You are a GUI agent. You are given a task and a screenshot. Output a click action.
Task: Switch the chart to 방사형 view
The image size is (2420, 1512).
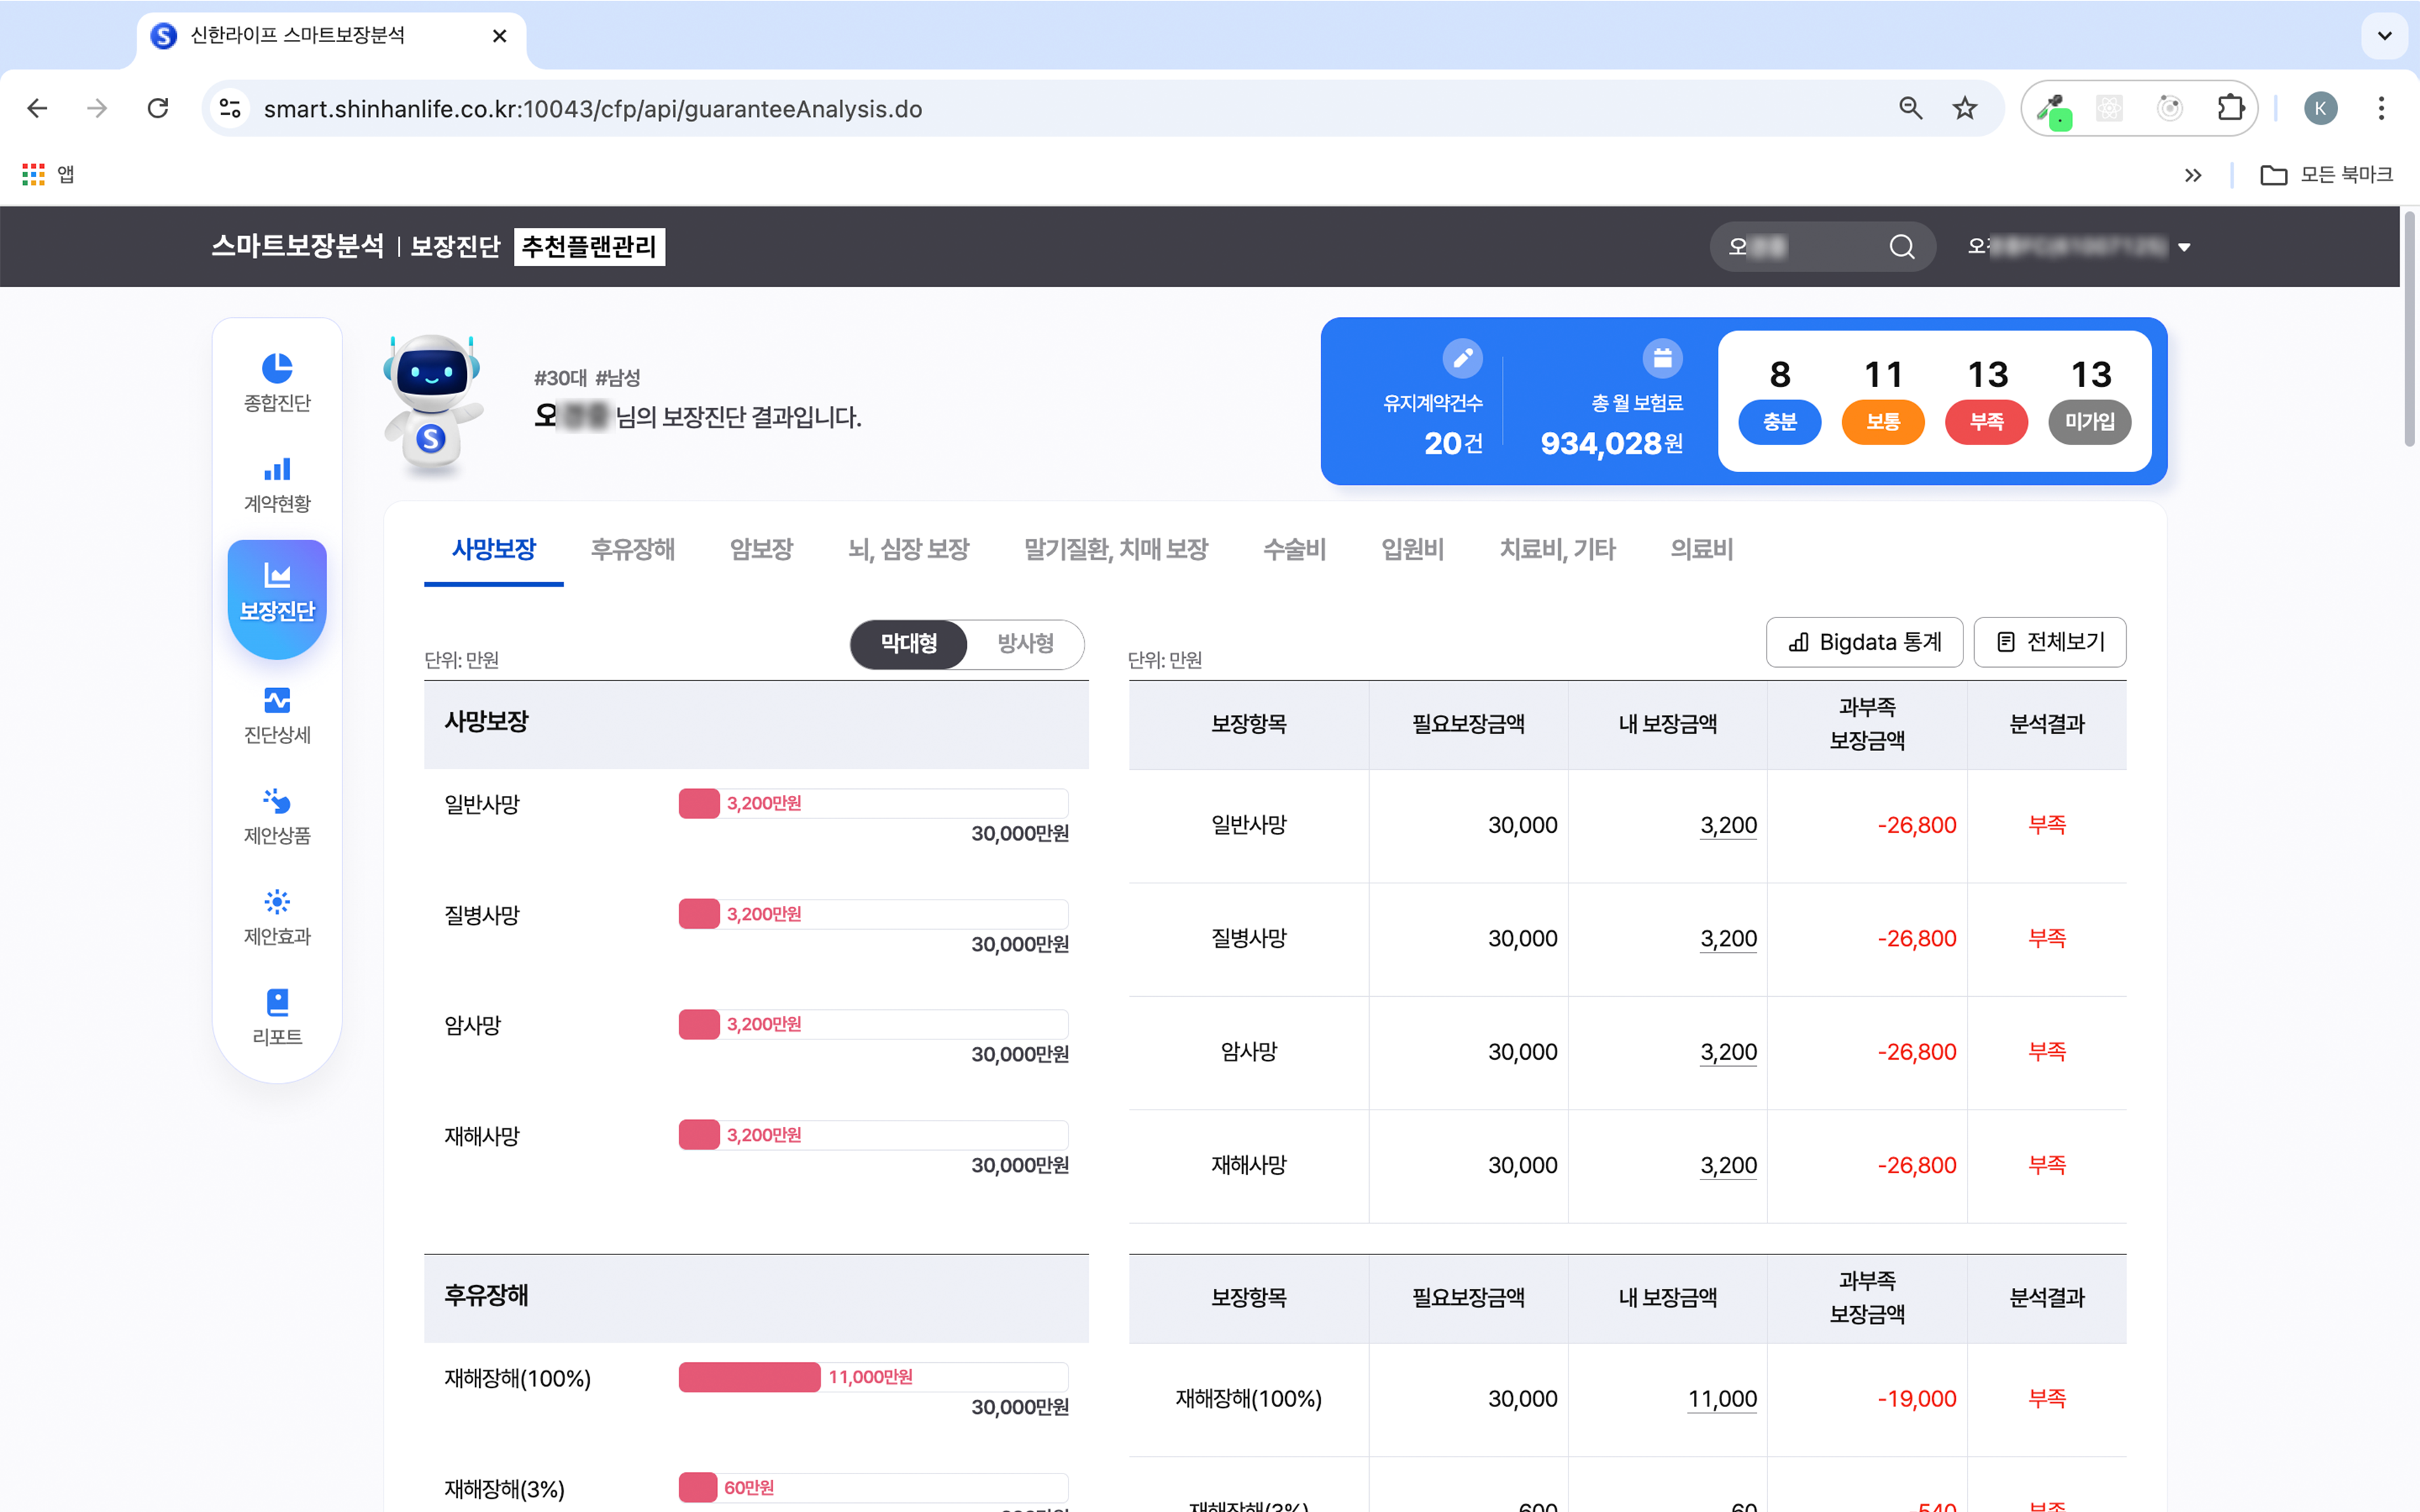coord(1023,645)
